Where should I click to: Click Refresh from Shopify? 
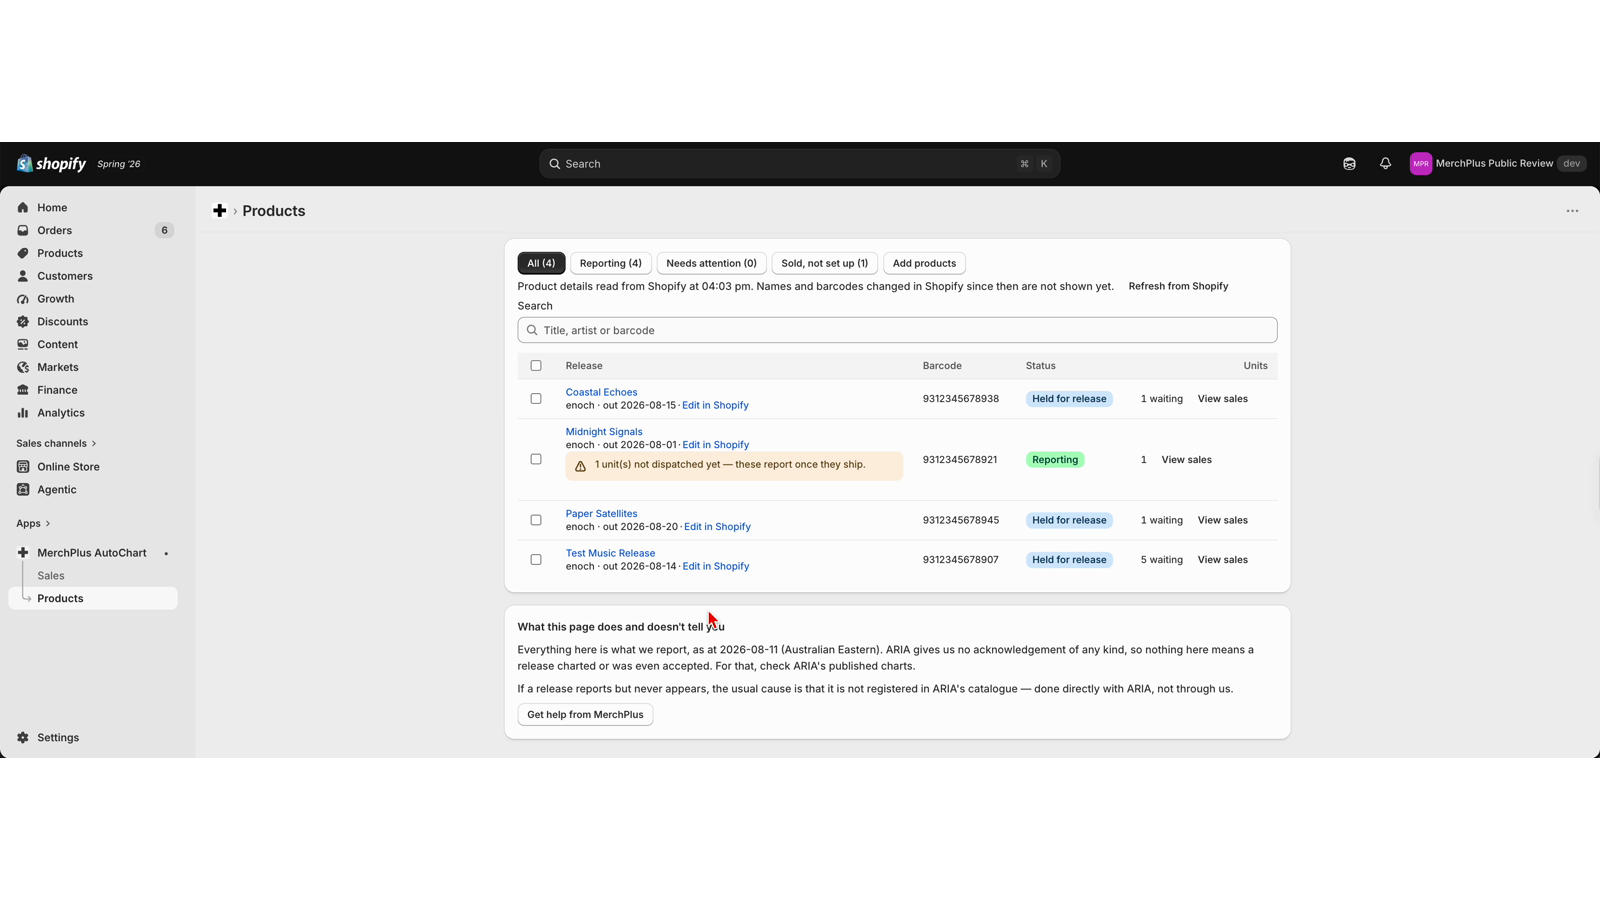click(x=1178, y=286)
